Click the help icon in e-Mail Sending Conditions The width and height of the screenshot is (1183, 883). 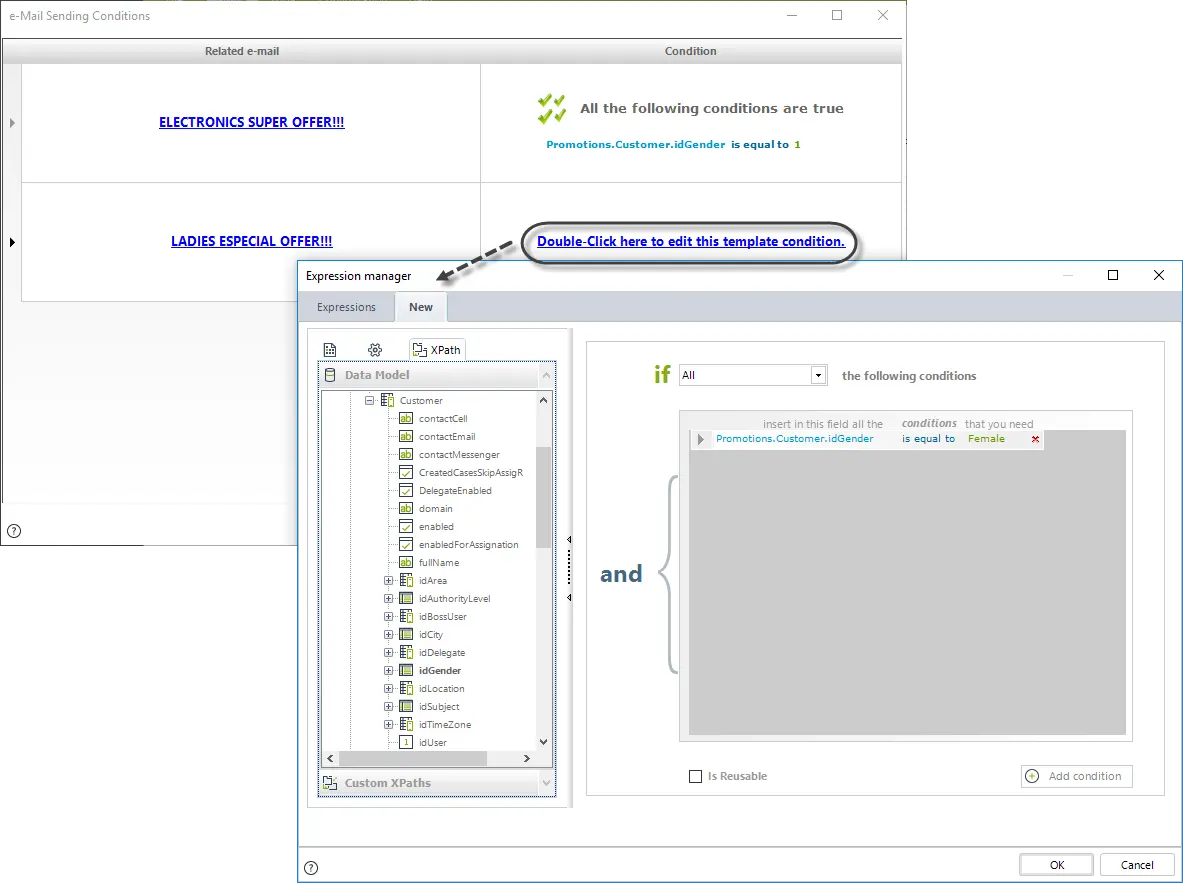(x=14, y=531)
